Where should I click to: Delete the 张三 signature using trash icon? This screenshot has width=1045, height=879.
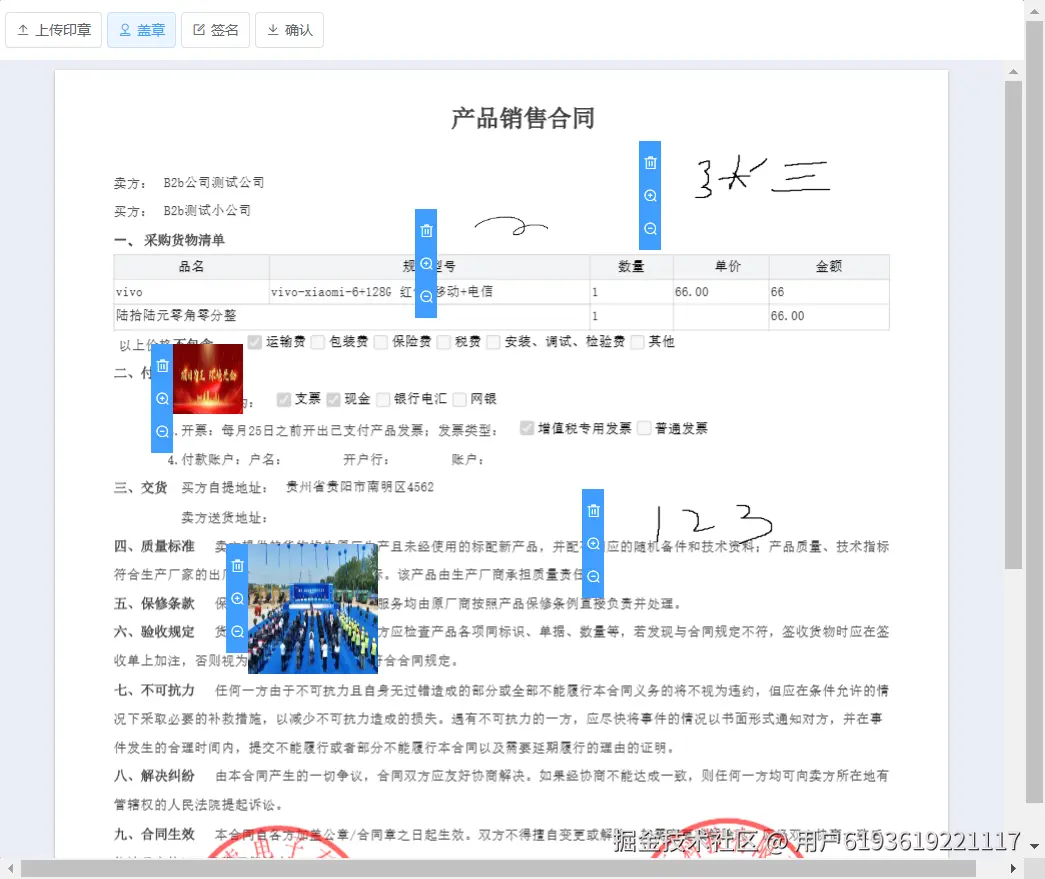tap(650, 163)
